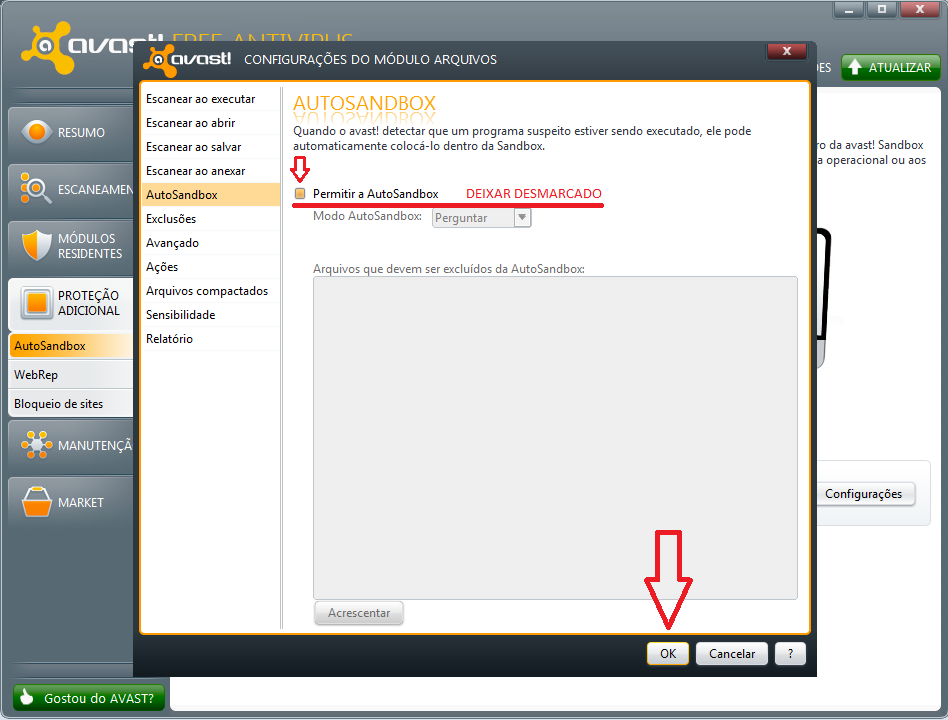
Task: Select AutoSandbox under Proteção Adicional sidebar
Action: point(71,346)
